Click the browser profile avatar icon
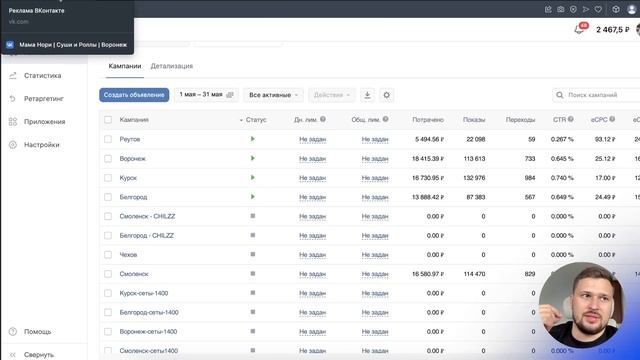Viewport: 640px width, 360px height. (x=631, y=9)
